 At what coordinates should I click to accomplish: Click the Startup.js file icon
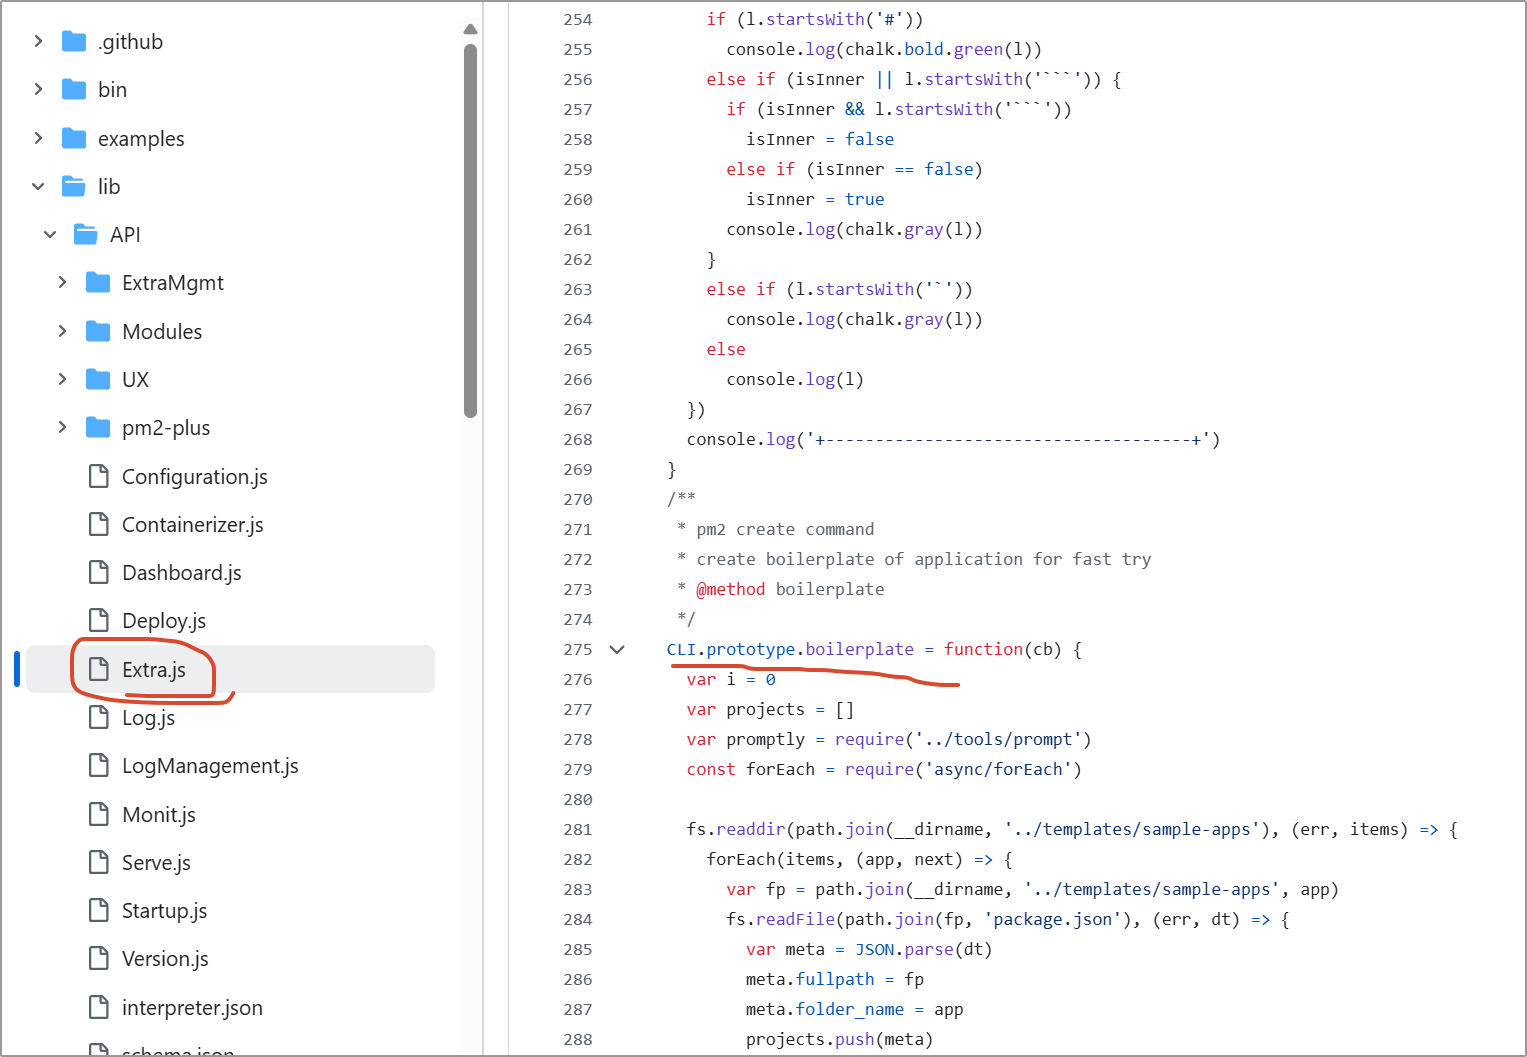click(x=99, y=910)
